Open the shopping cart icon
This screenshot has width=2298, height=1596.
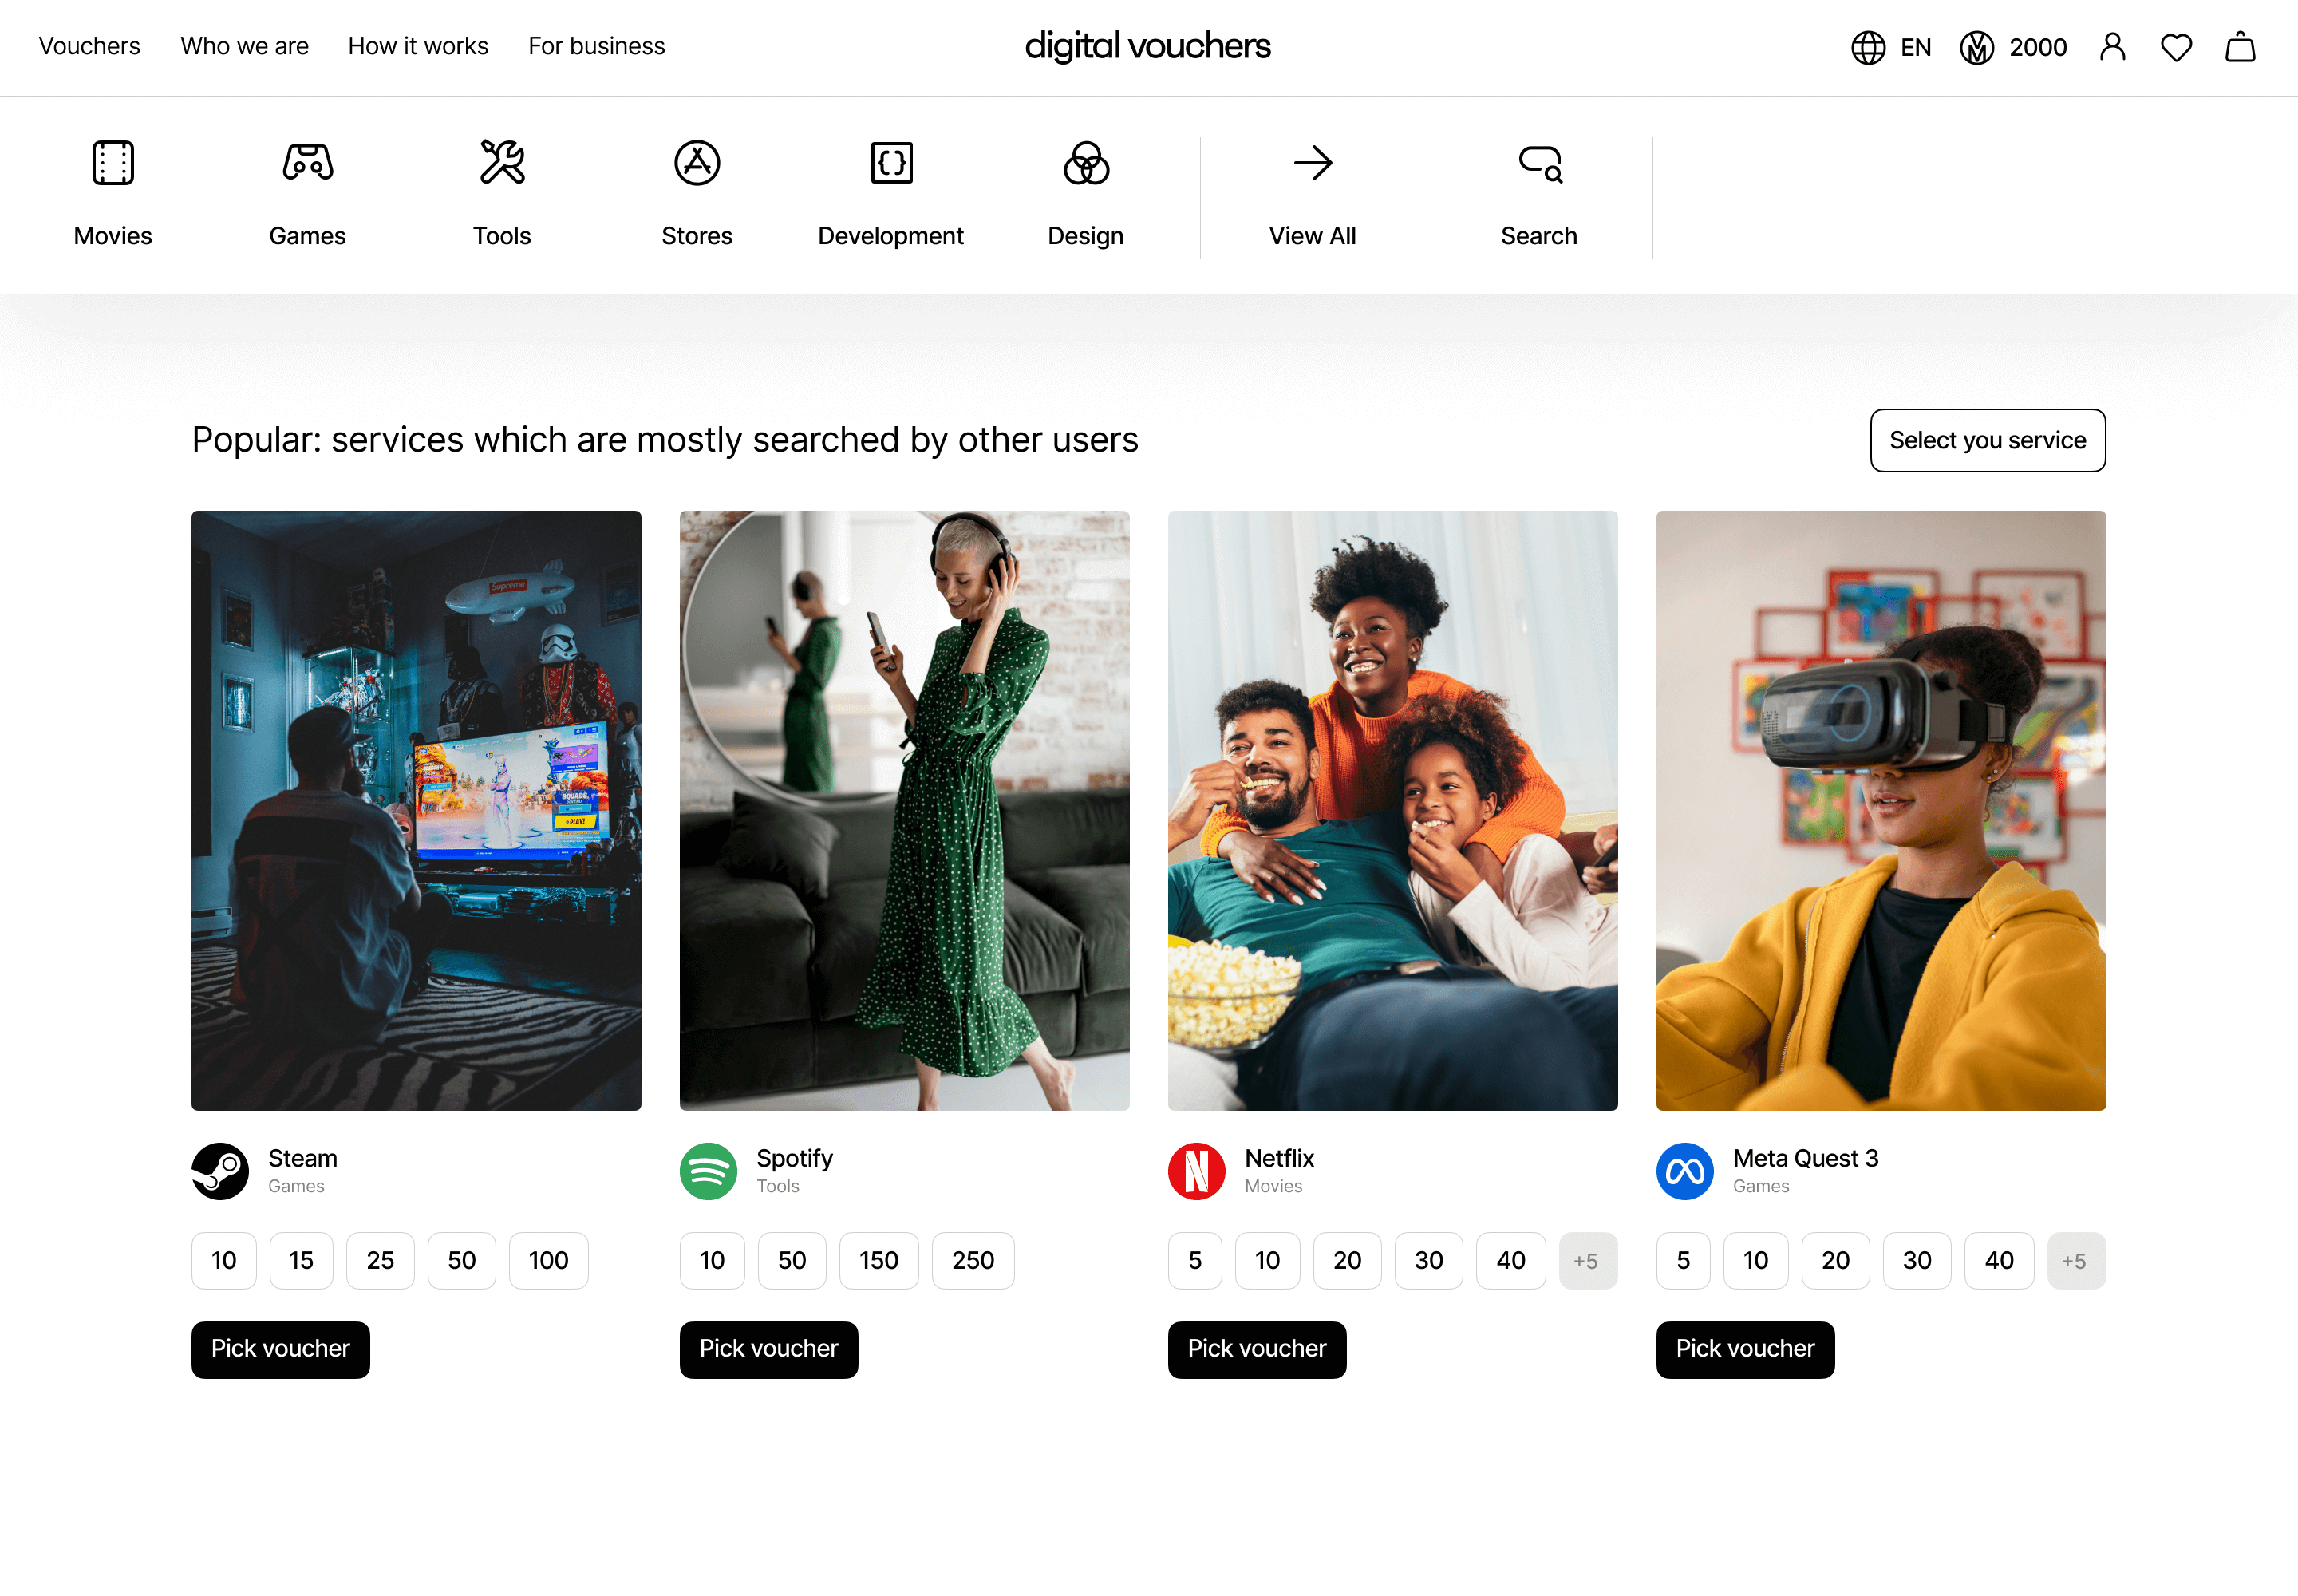(x=2240, y=47)
